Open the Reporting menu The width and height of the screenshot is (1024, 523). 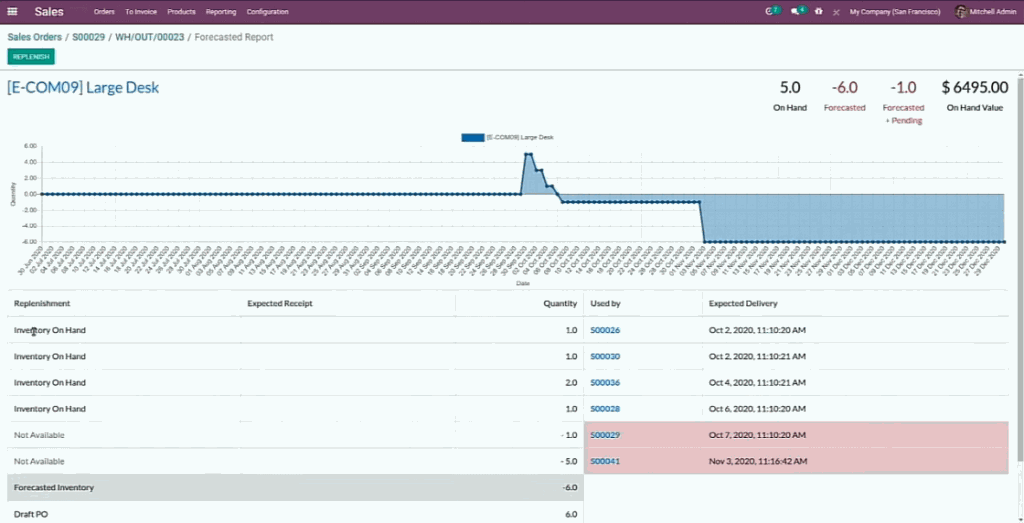[x=221, y=12]
